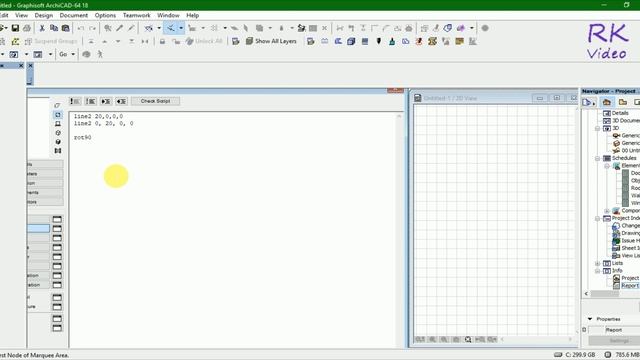Screen dimensions: 640x360
Task: Open dropdown arrow beside the purple eraser icon
Action: coord(472,28)
